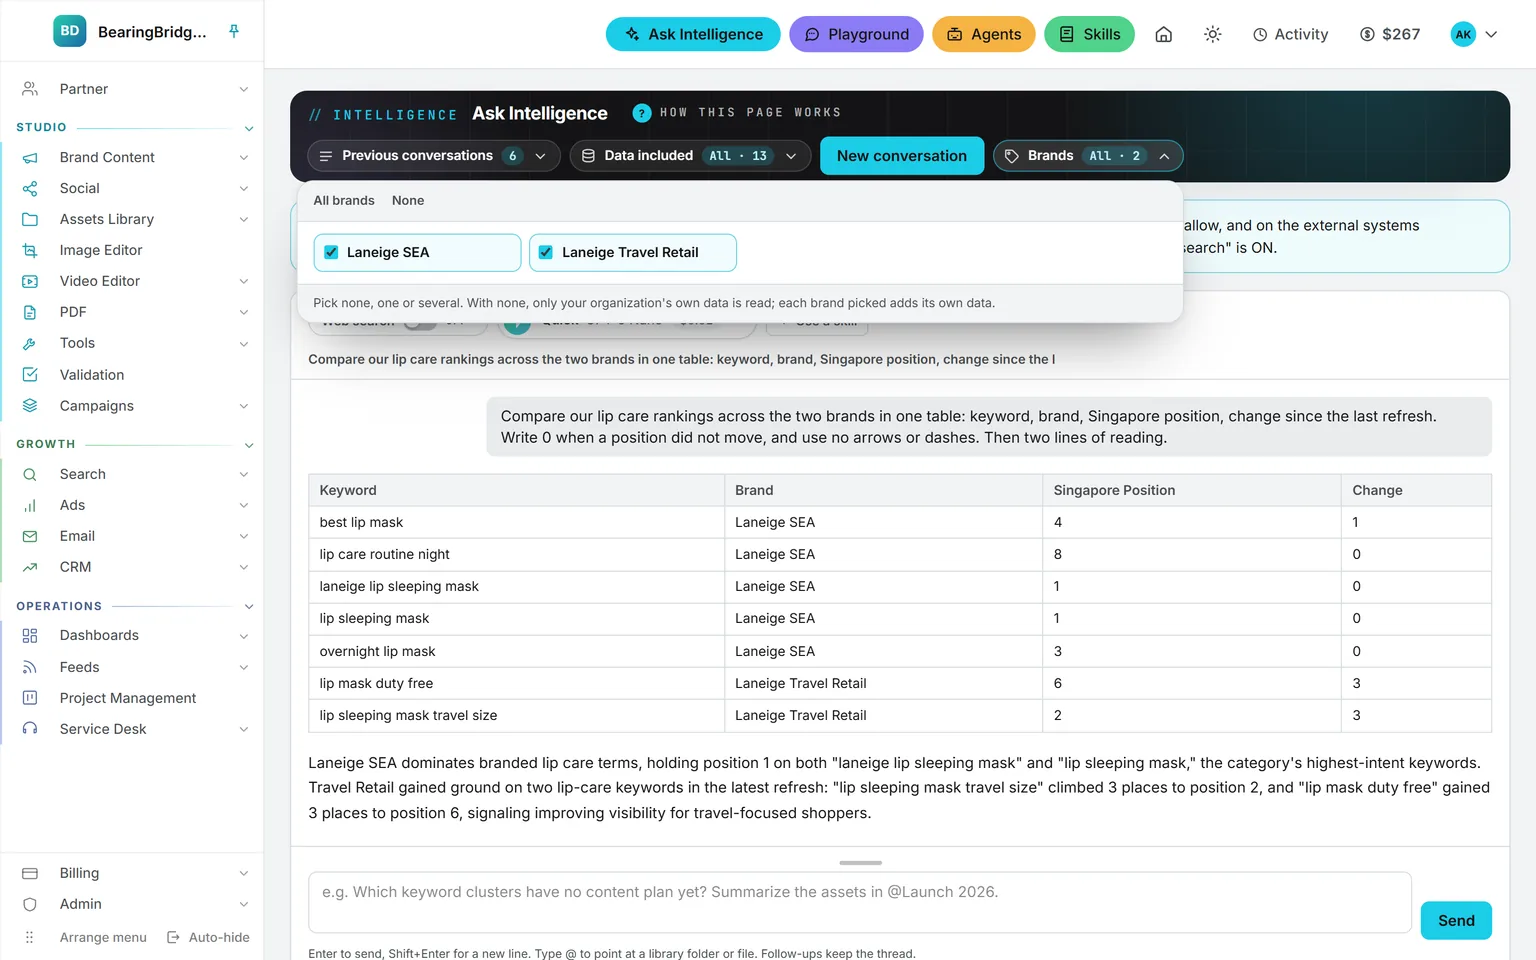Viewport: 1536px width, 960px height.
Task: Click the 'lip mask duty free' cell
Action: [516, 683]
